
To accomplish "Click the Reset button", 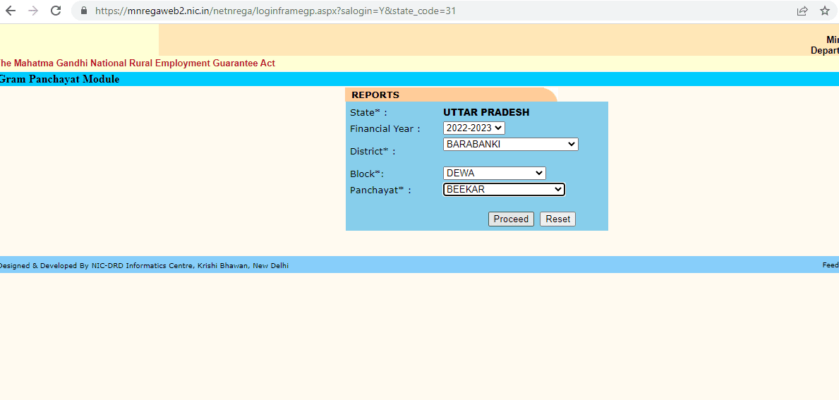I will pyautogui.click(x=557, y=219).
